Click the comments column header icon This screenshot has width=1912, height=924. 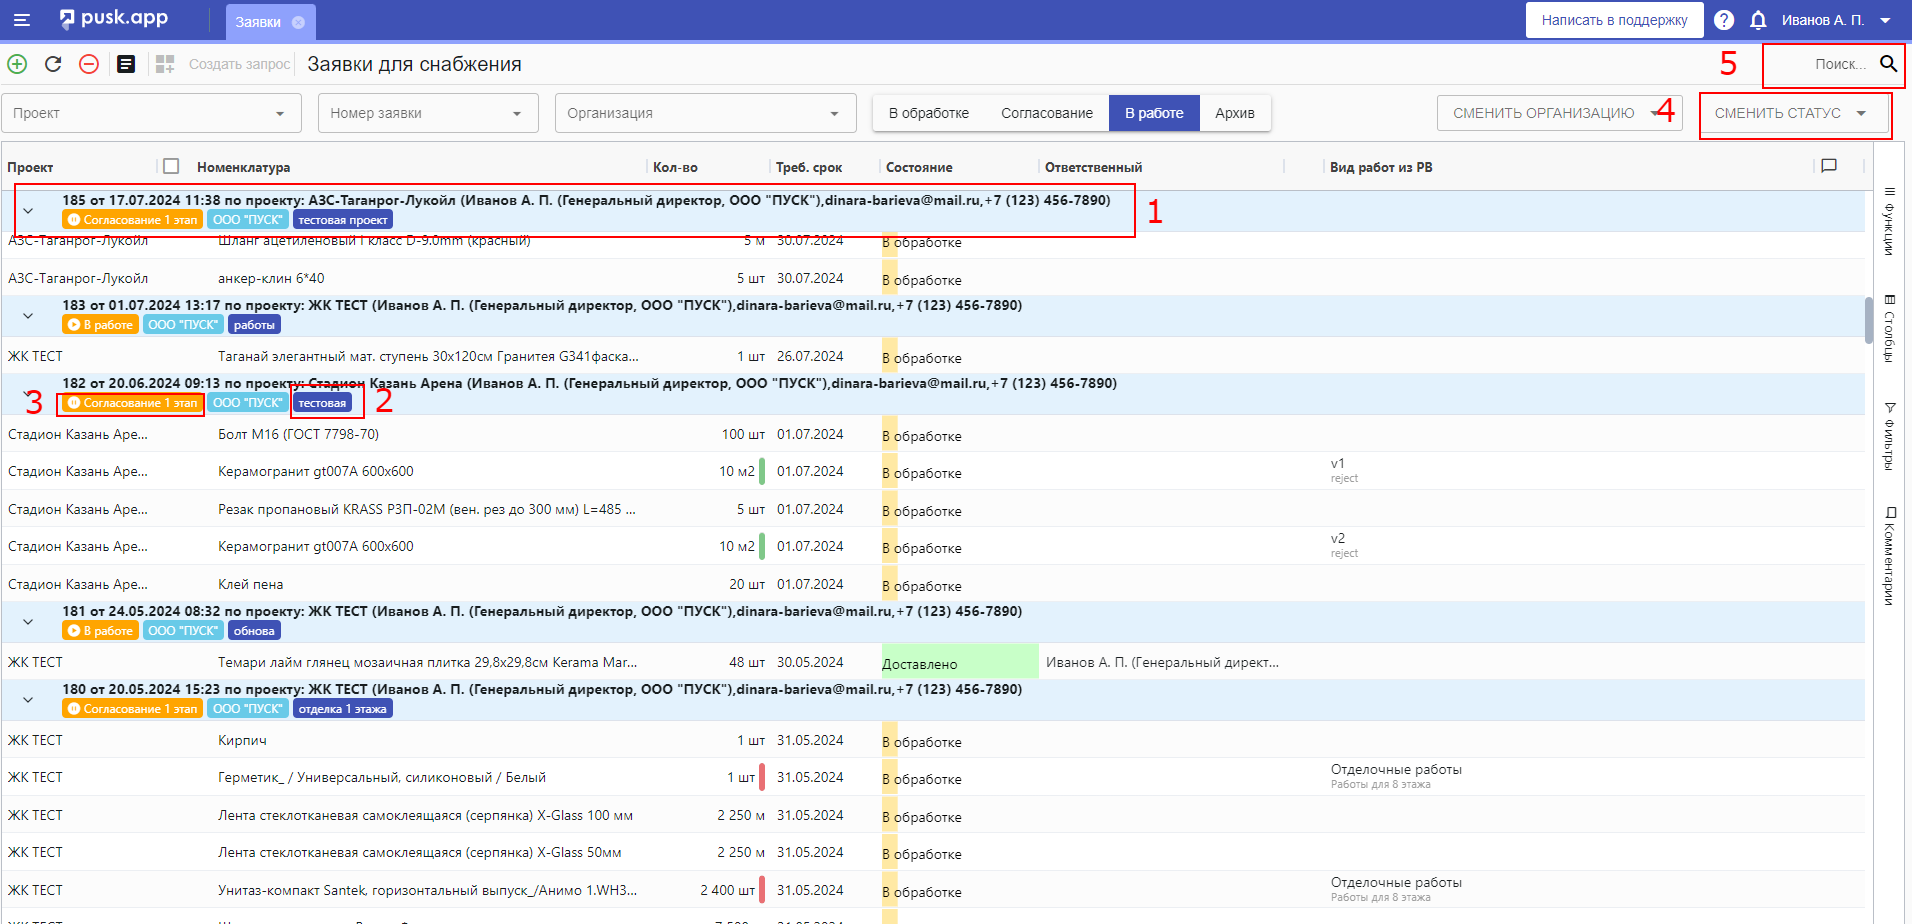click(x=1829, y=166)
